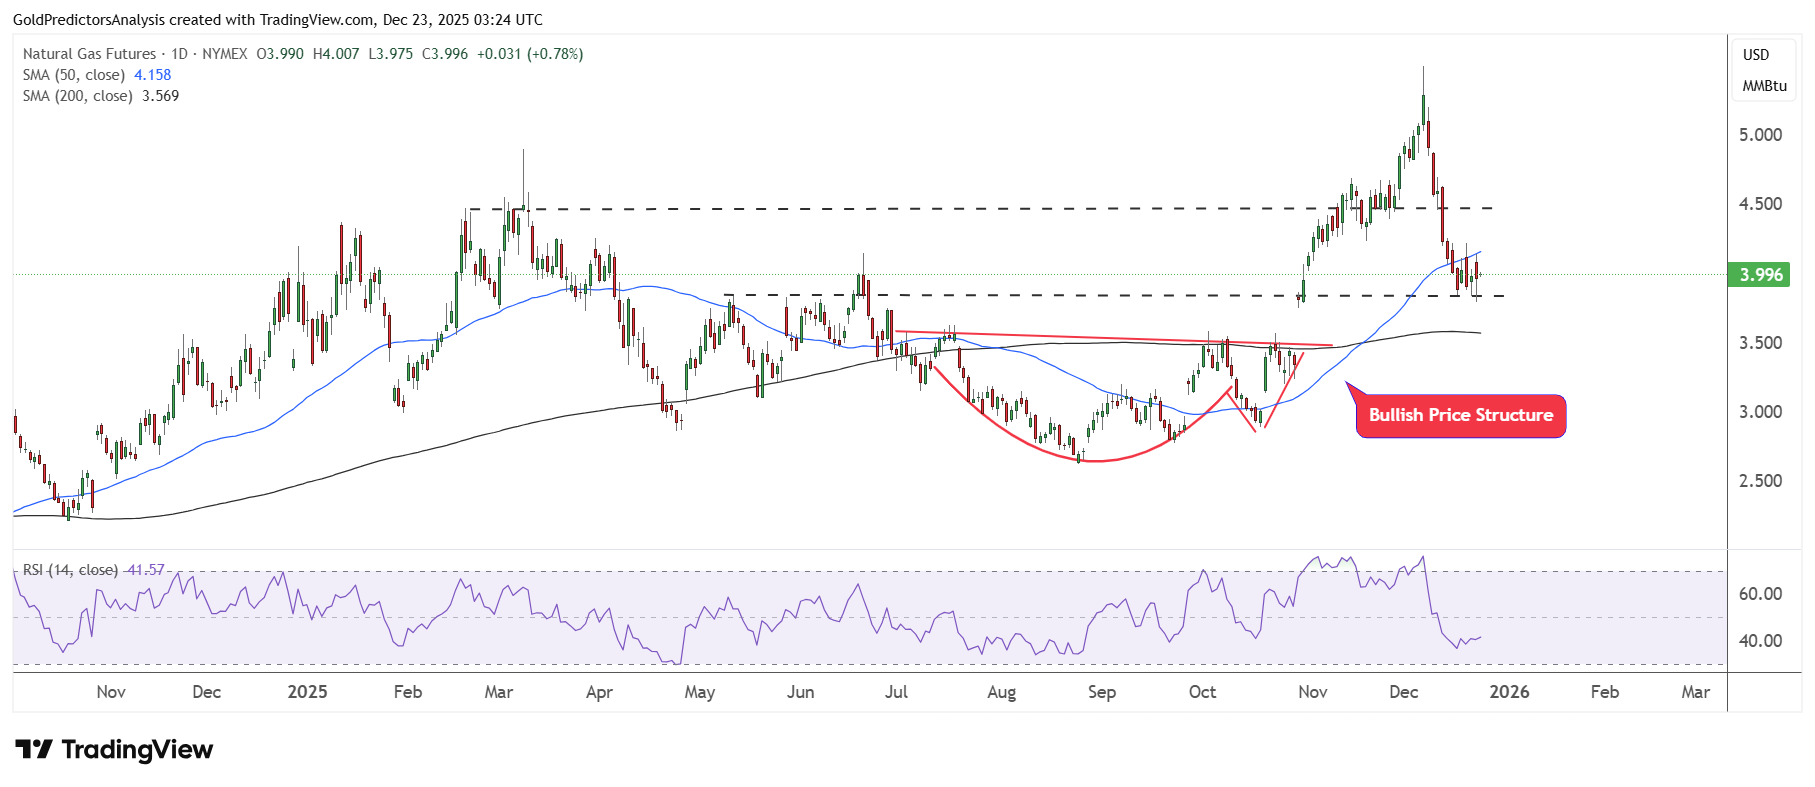Click the 5.000 price axis level
Screen dimensions: 1815x787
(1760, 135)
